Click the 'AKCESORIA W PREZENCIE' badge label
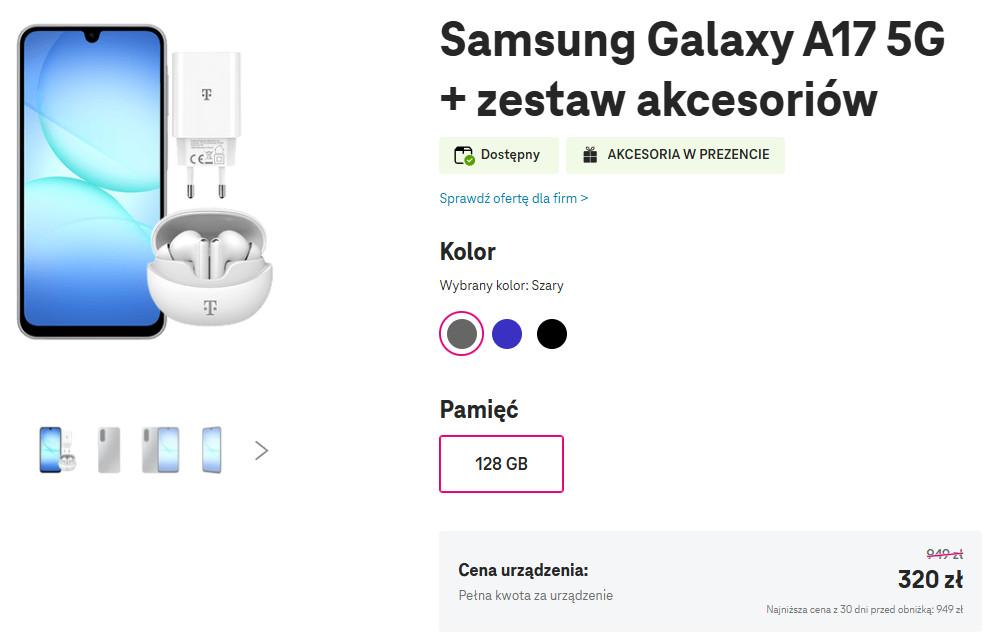This screenshot has height=636, width=1000. click(x=688, y=155)
